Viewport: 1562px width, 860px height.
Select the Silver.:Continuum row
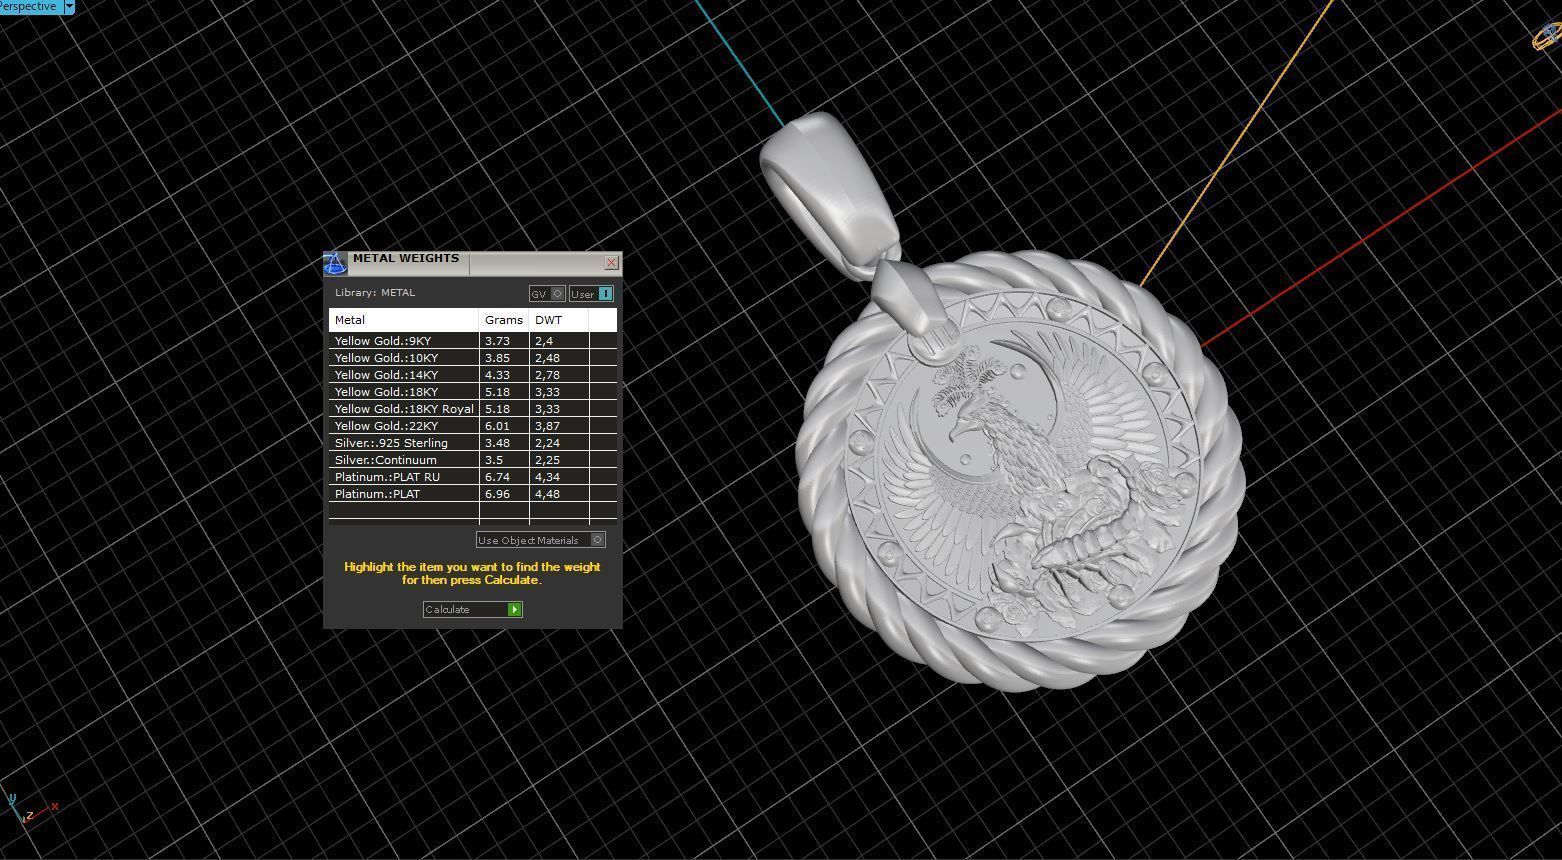coord(472,460)
